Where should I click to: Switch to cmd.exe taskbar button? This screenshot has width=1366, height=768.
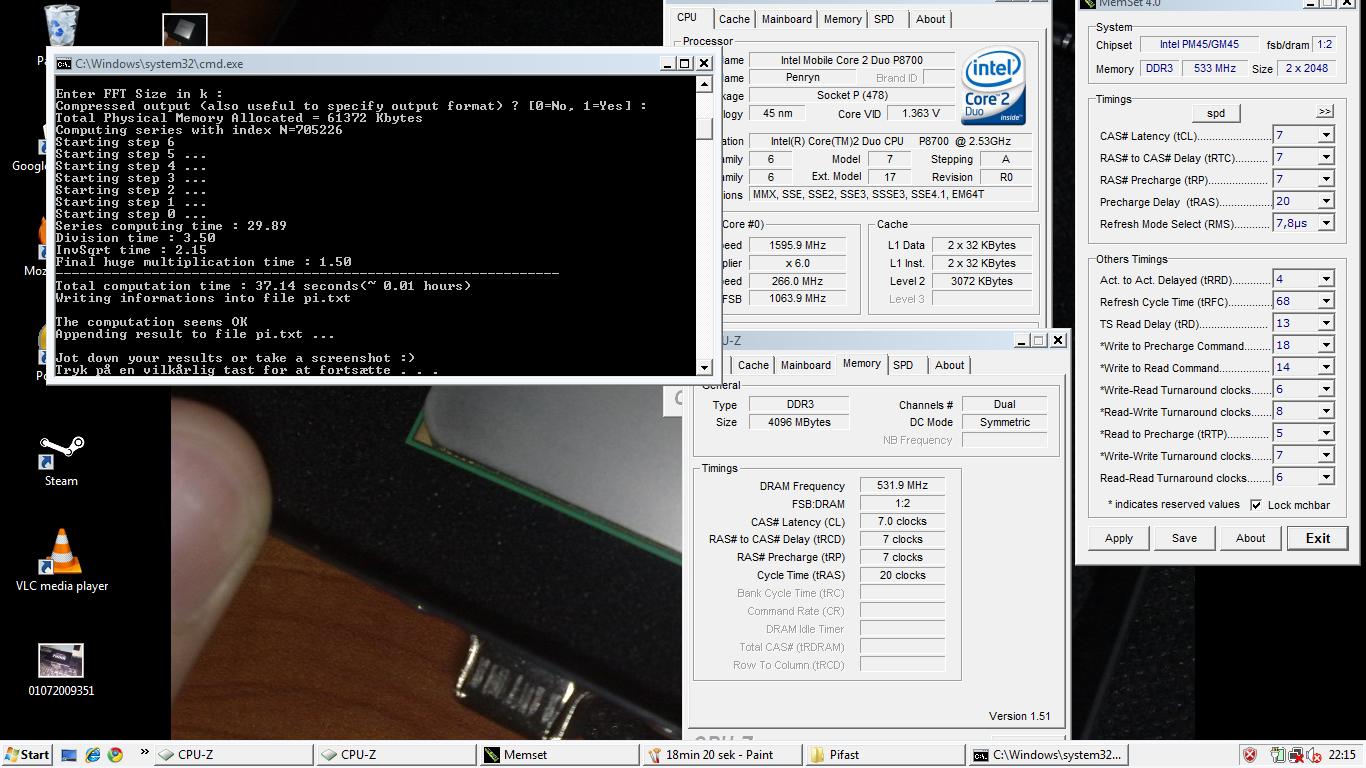tap(1047, 755)
